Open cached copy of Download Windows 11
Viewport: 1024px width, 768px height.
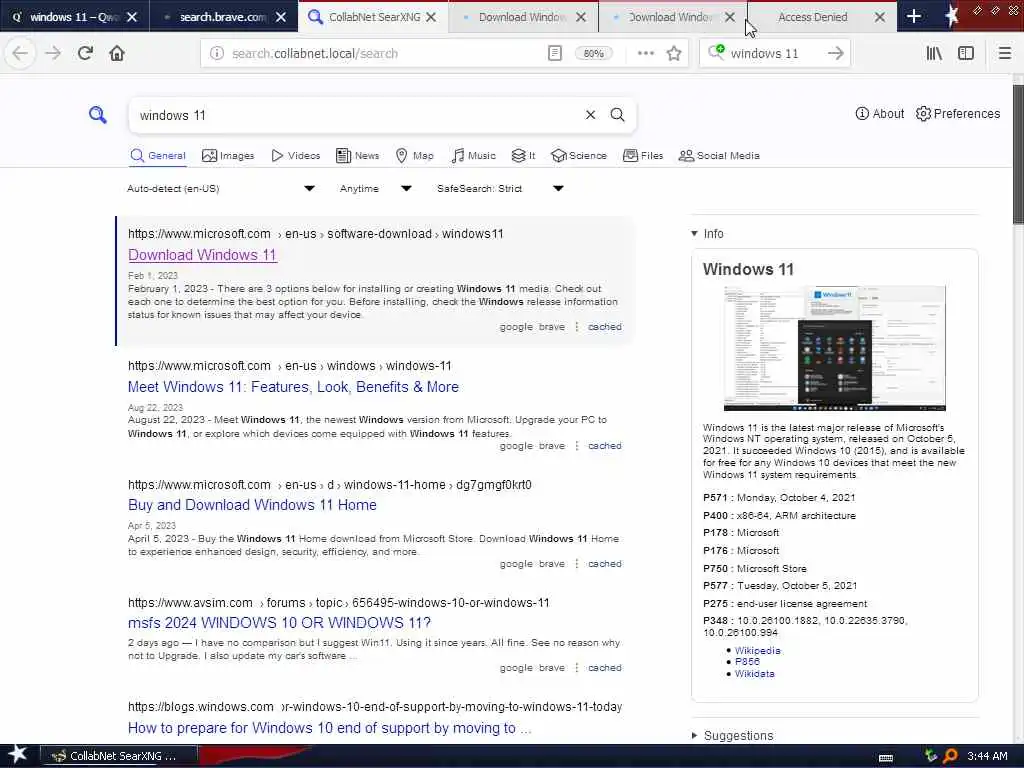tap(605, 327)
